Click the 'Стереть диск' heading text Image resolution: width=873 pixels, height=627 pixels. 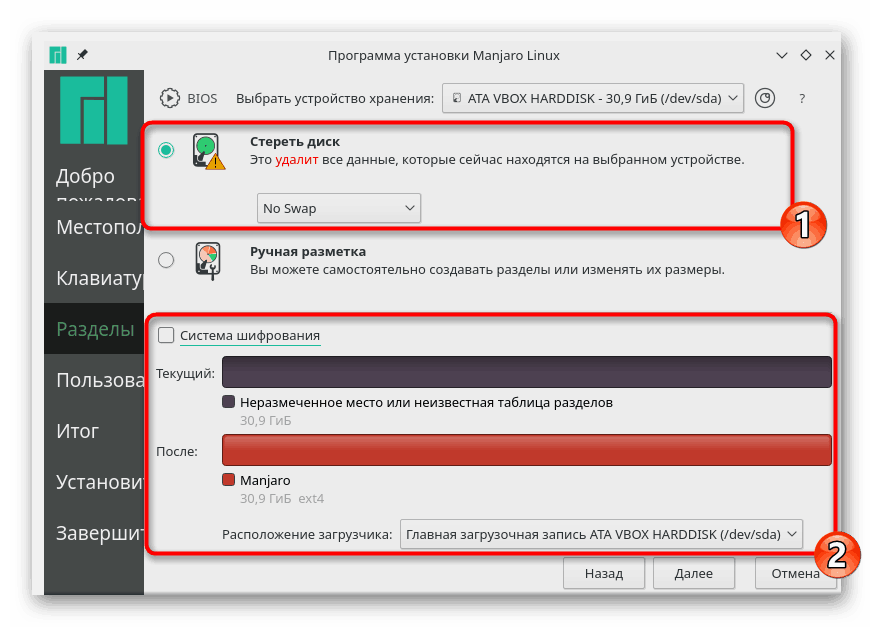295,141
